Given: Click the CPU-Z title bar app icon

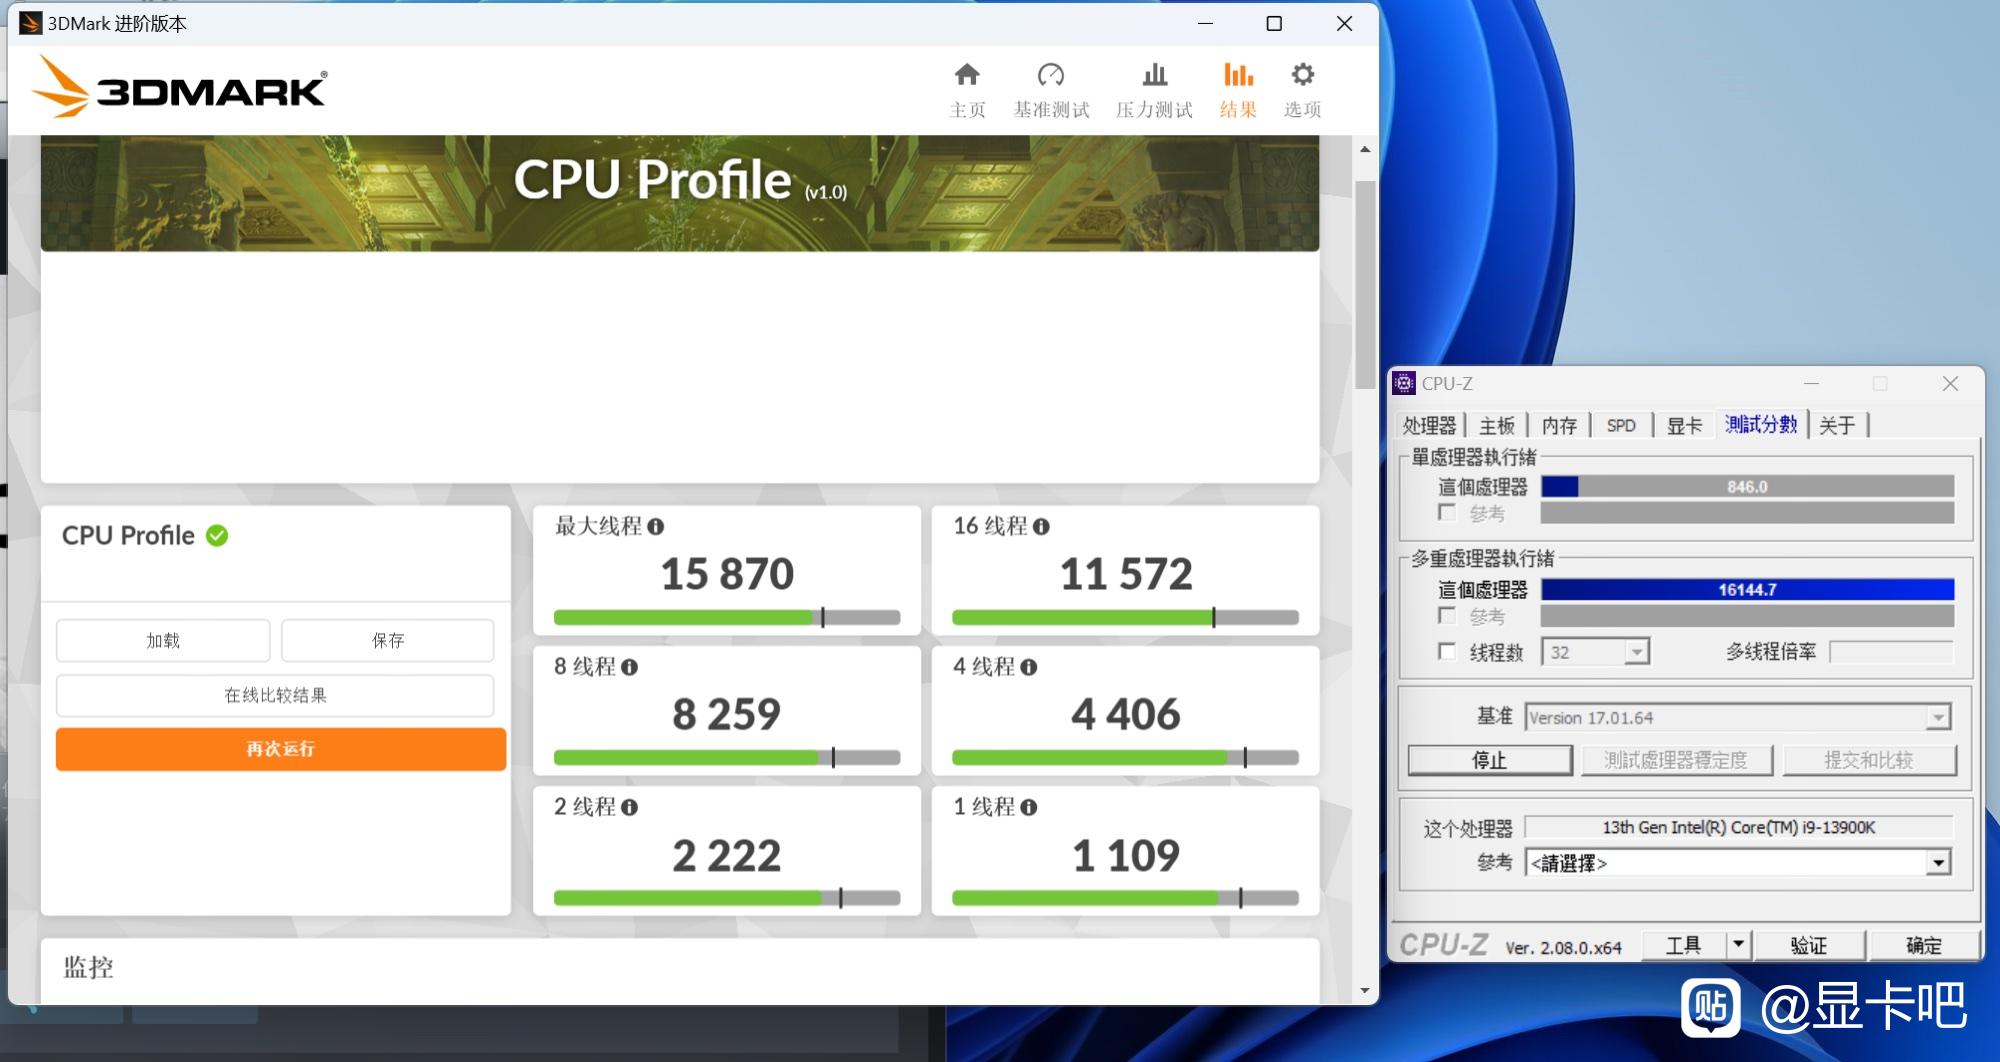Looking at the screenshot, I should [1404, 383].
